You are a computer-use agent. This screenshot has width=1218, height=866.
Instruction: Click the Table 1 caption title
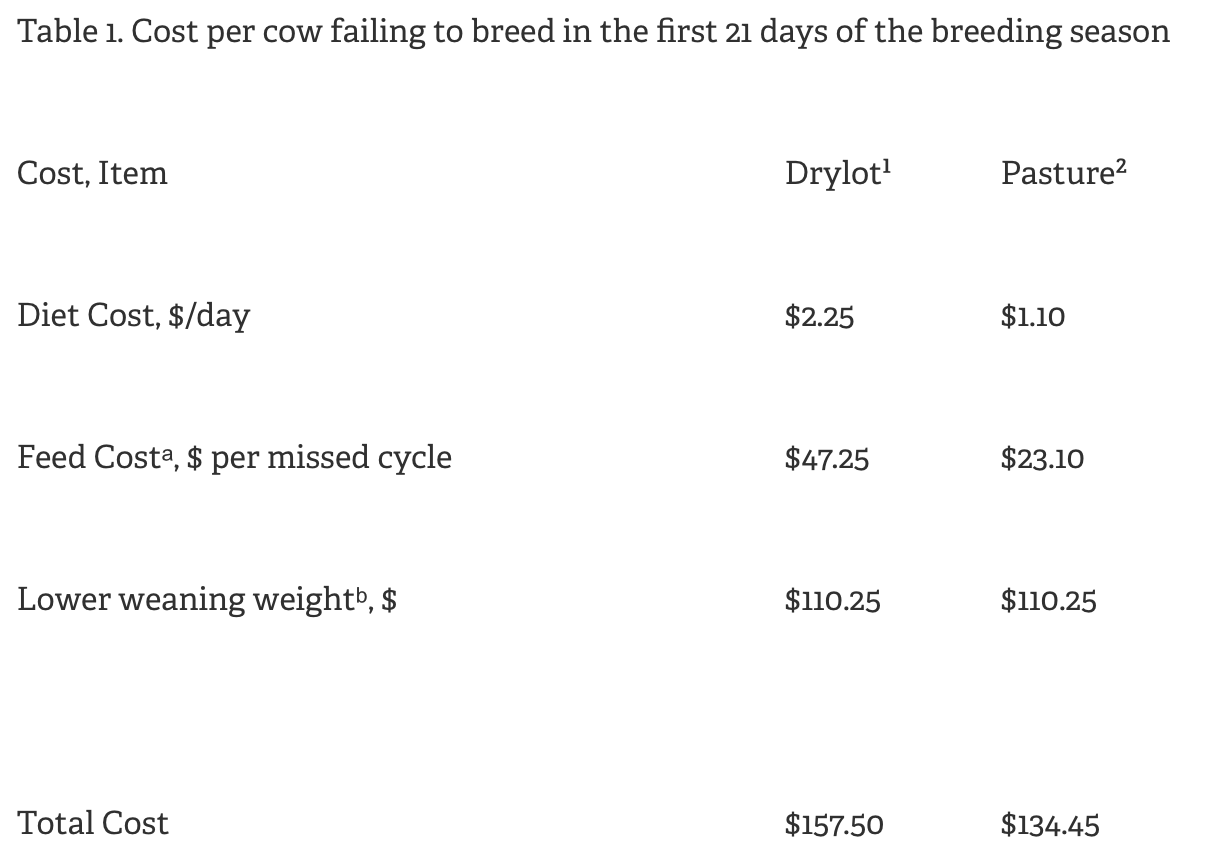click(594, 32)
